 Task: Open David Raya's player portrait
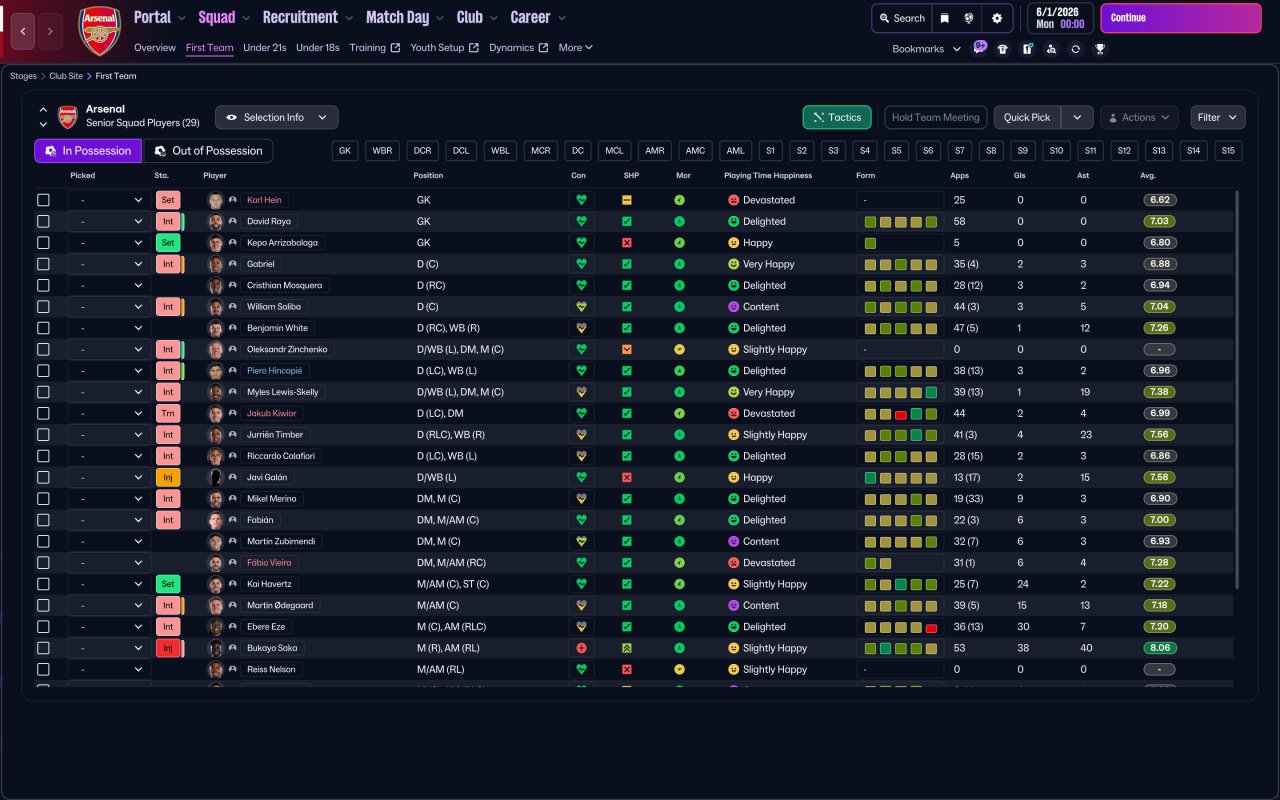215,221
